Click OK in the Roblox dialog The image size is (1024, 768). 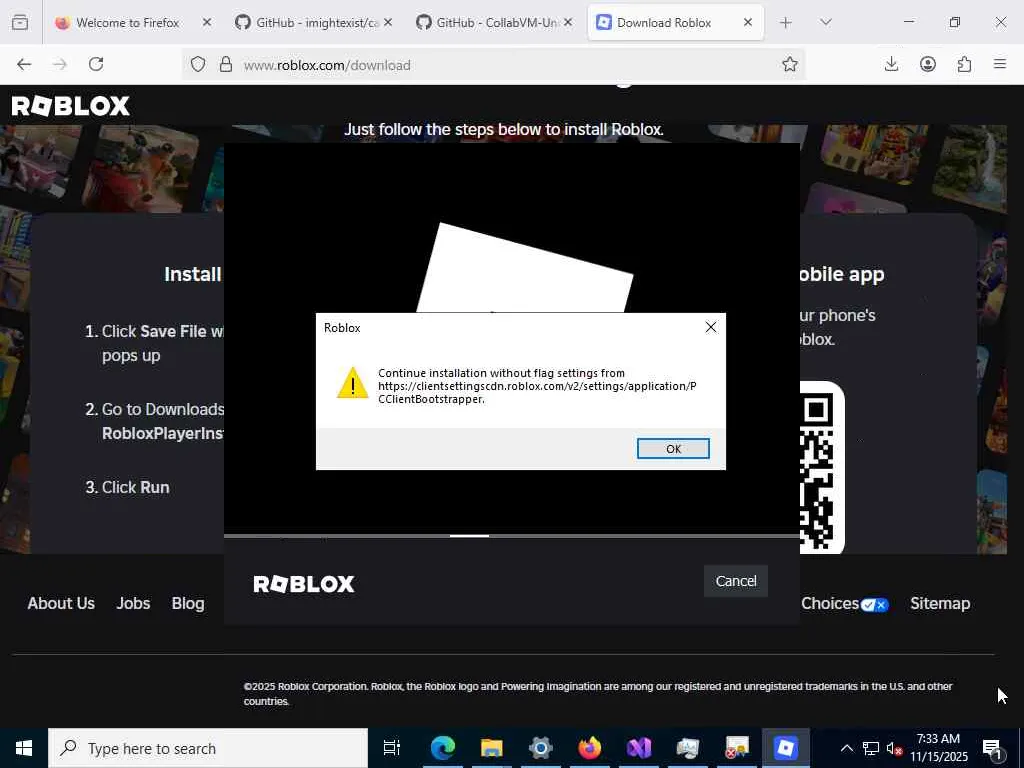(x=673, y=449)
